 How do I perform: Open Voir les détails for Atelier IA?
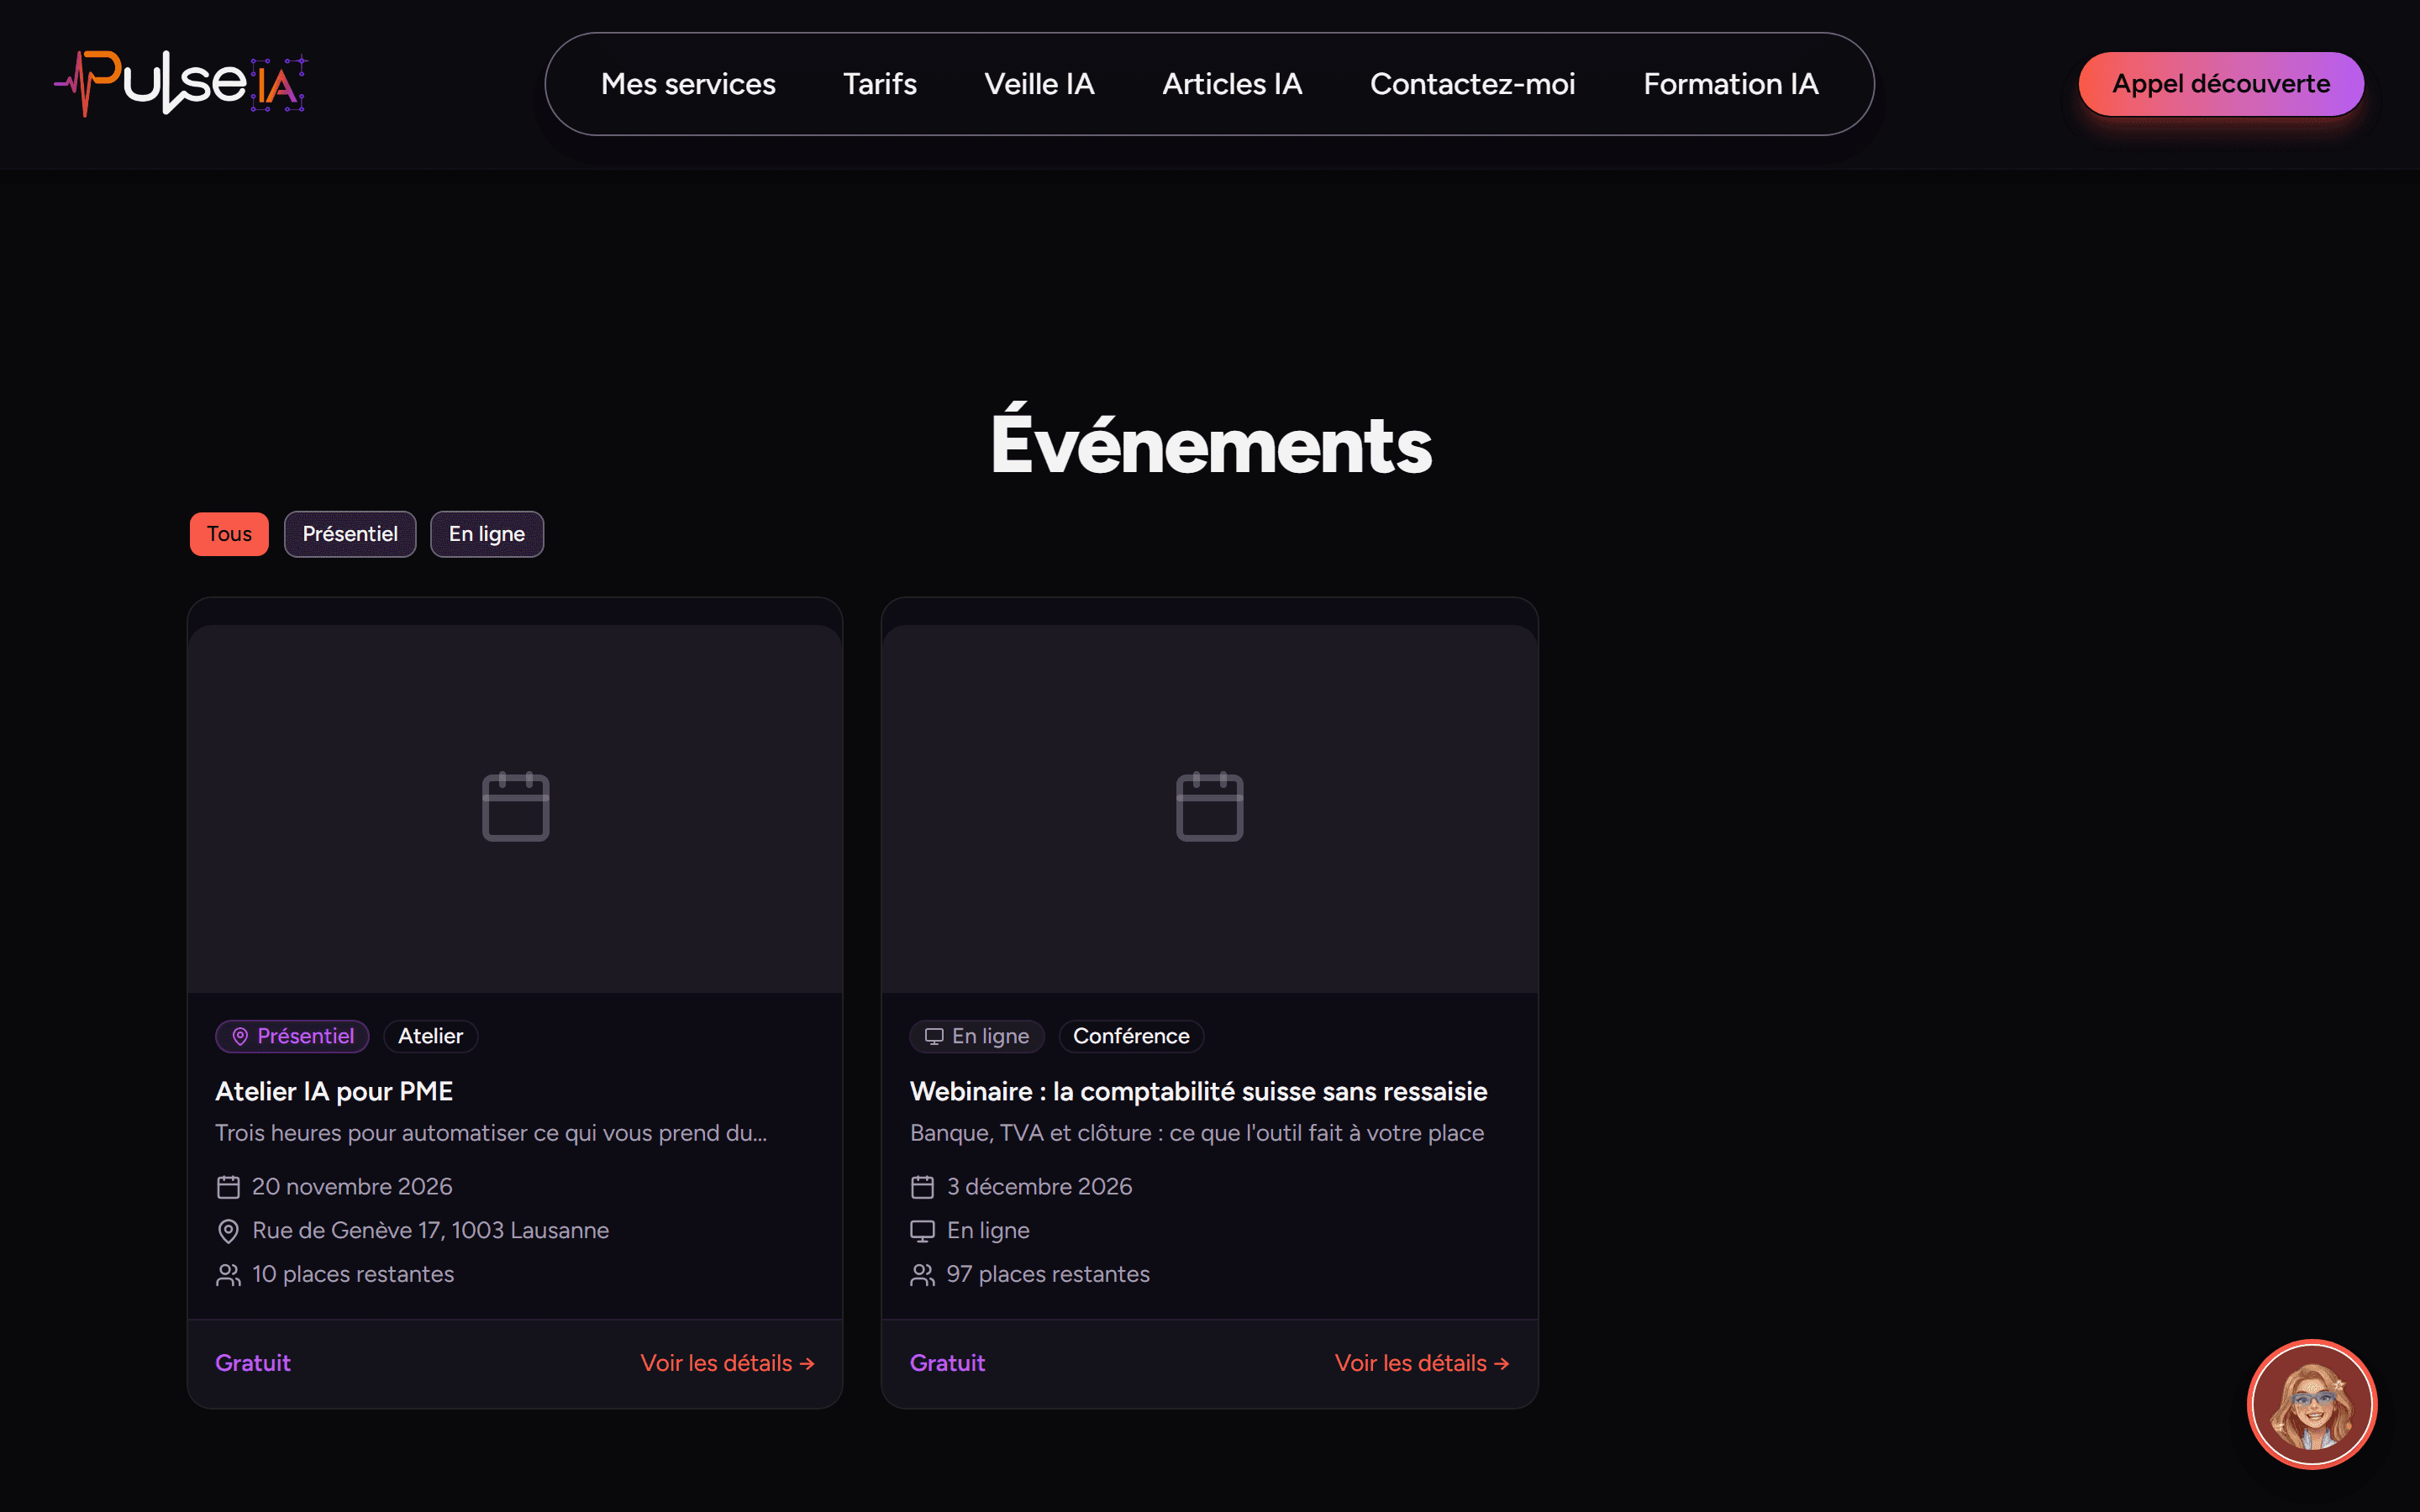coord(727,1363)
